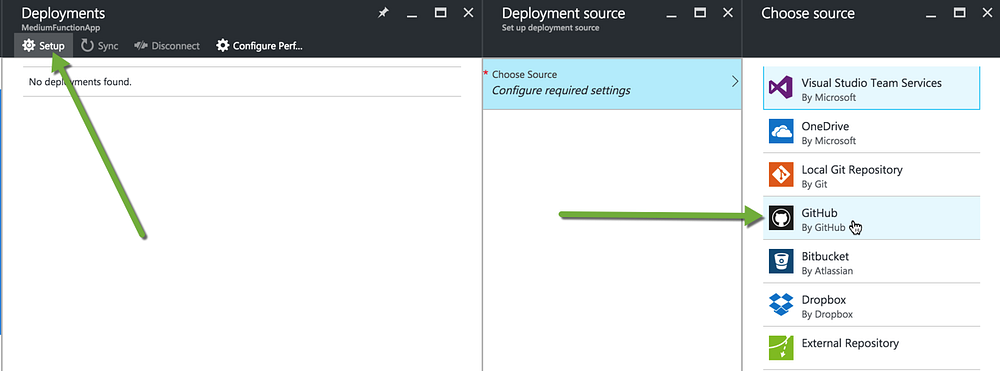Select the Dropbox box icon
The height and width of the screenshot is (371, 1000).
pyautogui.click(x=781, y=305)
